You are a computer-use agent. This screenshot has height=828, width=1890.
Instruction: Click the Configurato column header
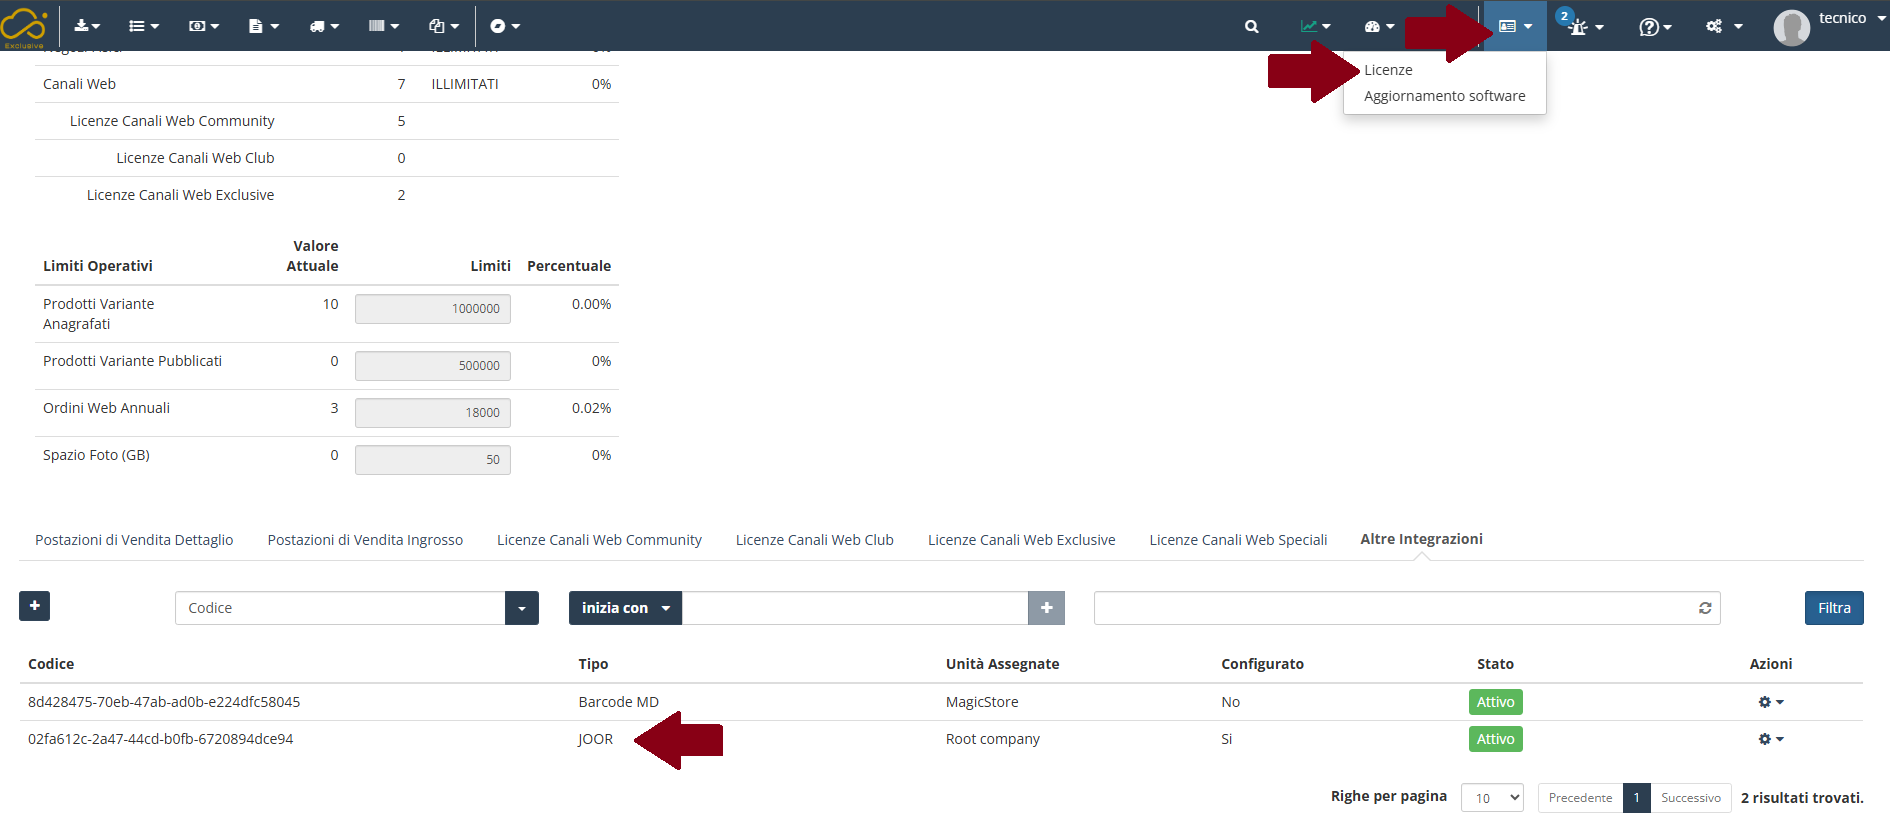coord(1262,664)
